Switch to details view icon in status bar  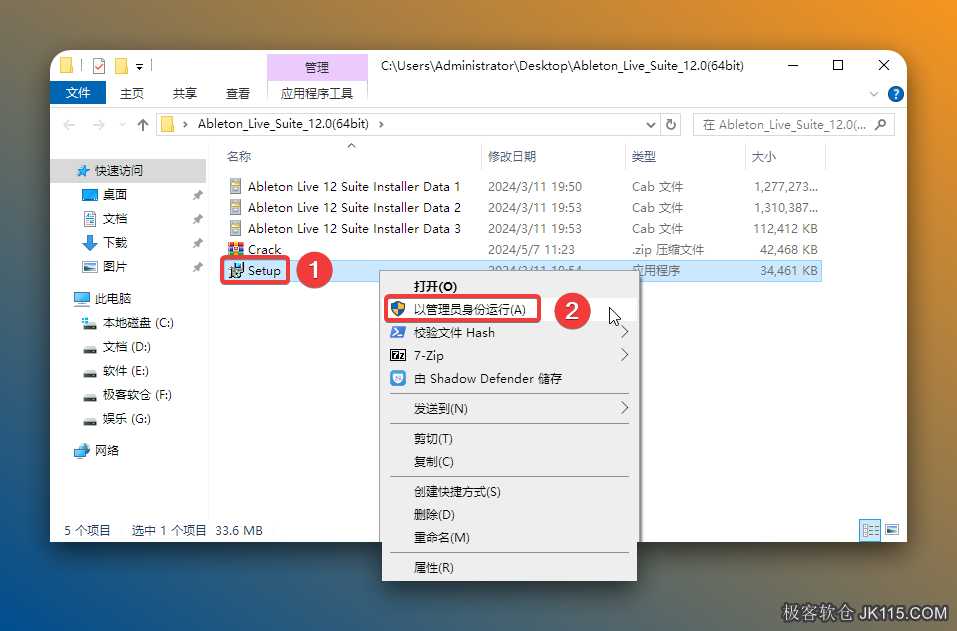[x=870, y=530]
